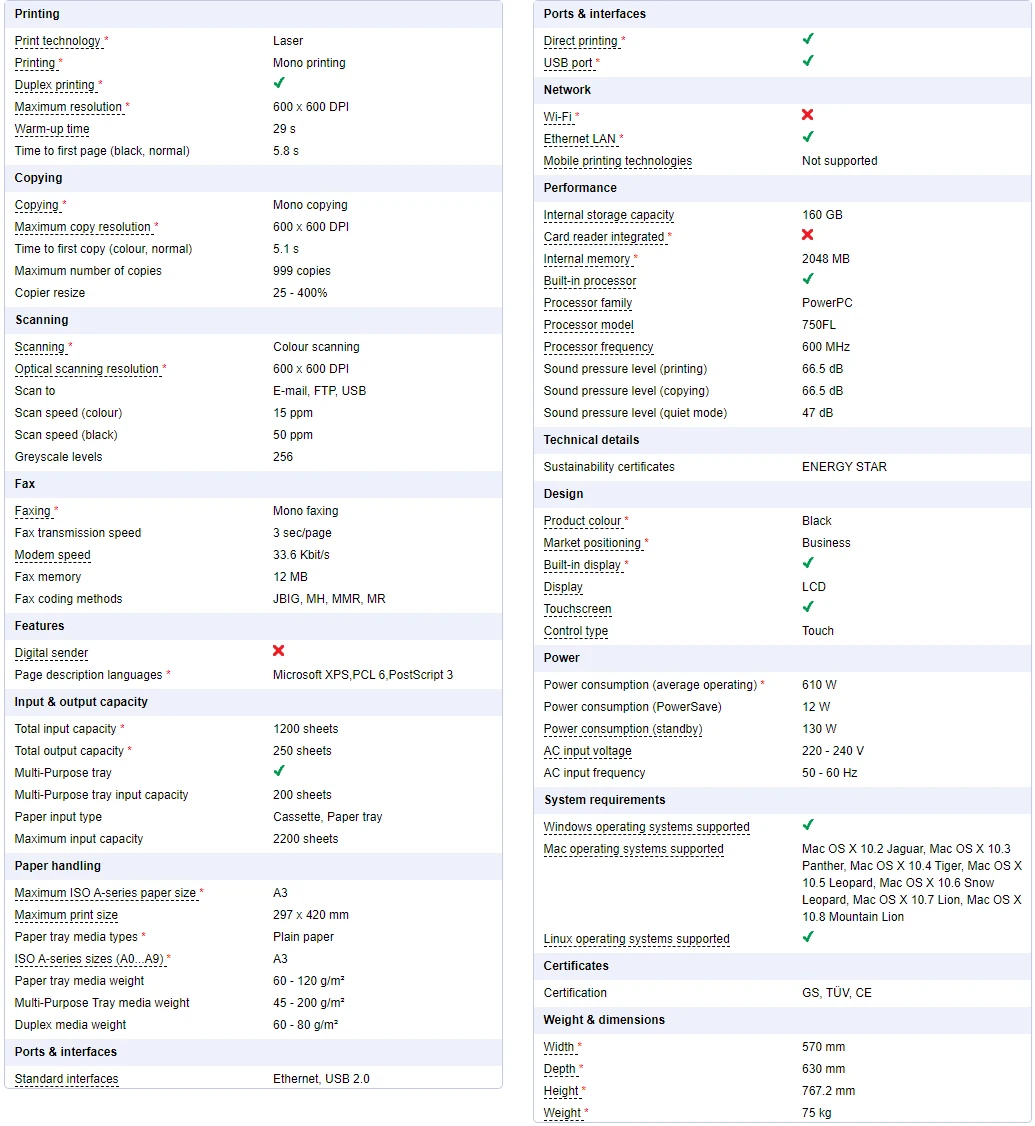This screenshot has width=1035, height=1126.
Task: Click the green check for Touchscreen
Action: pyautogui.click(x=807, y=608)
